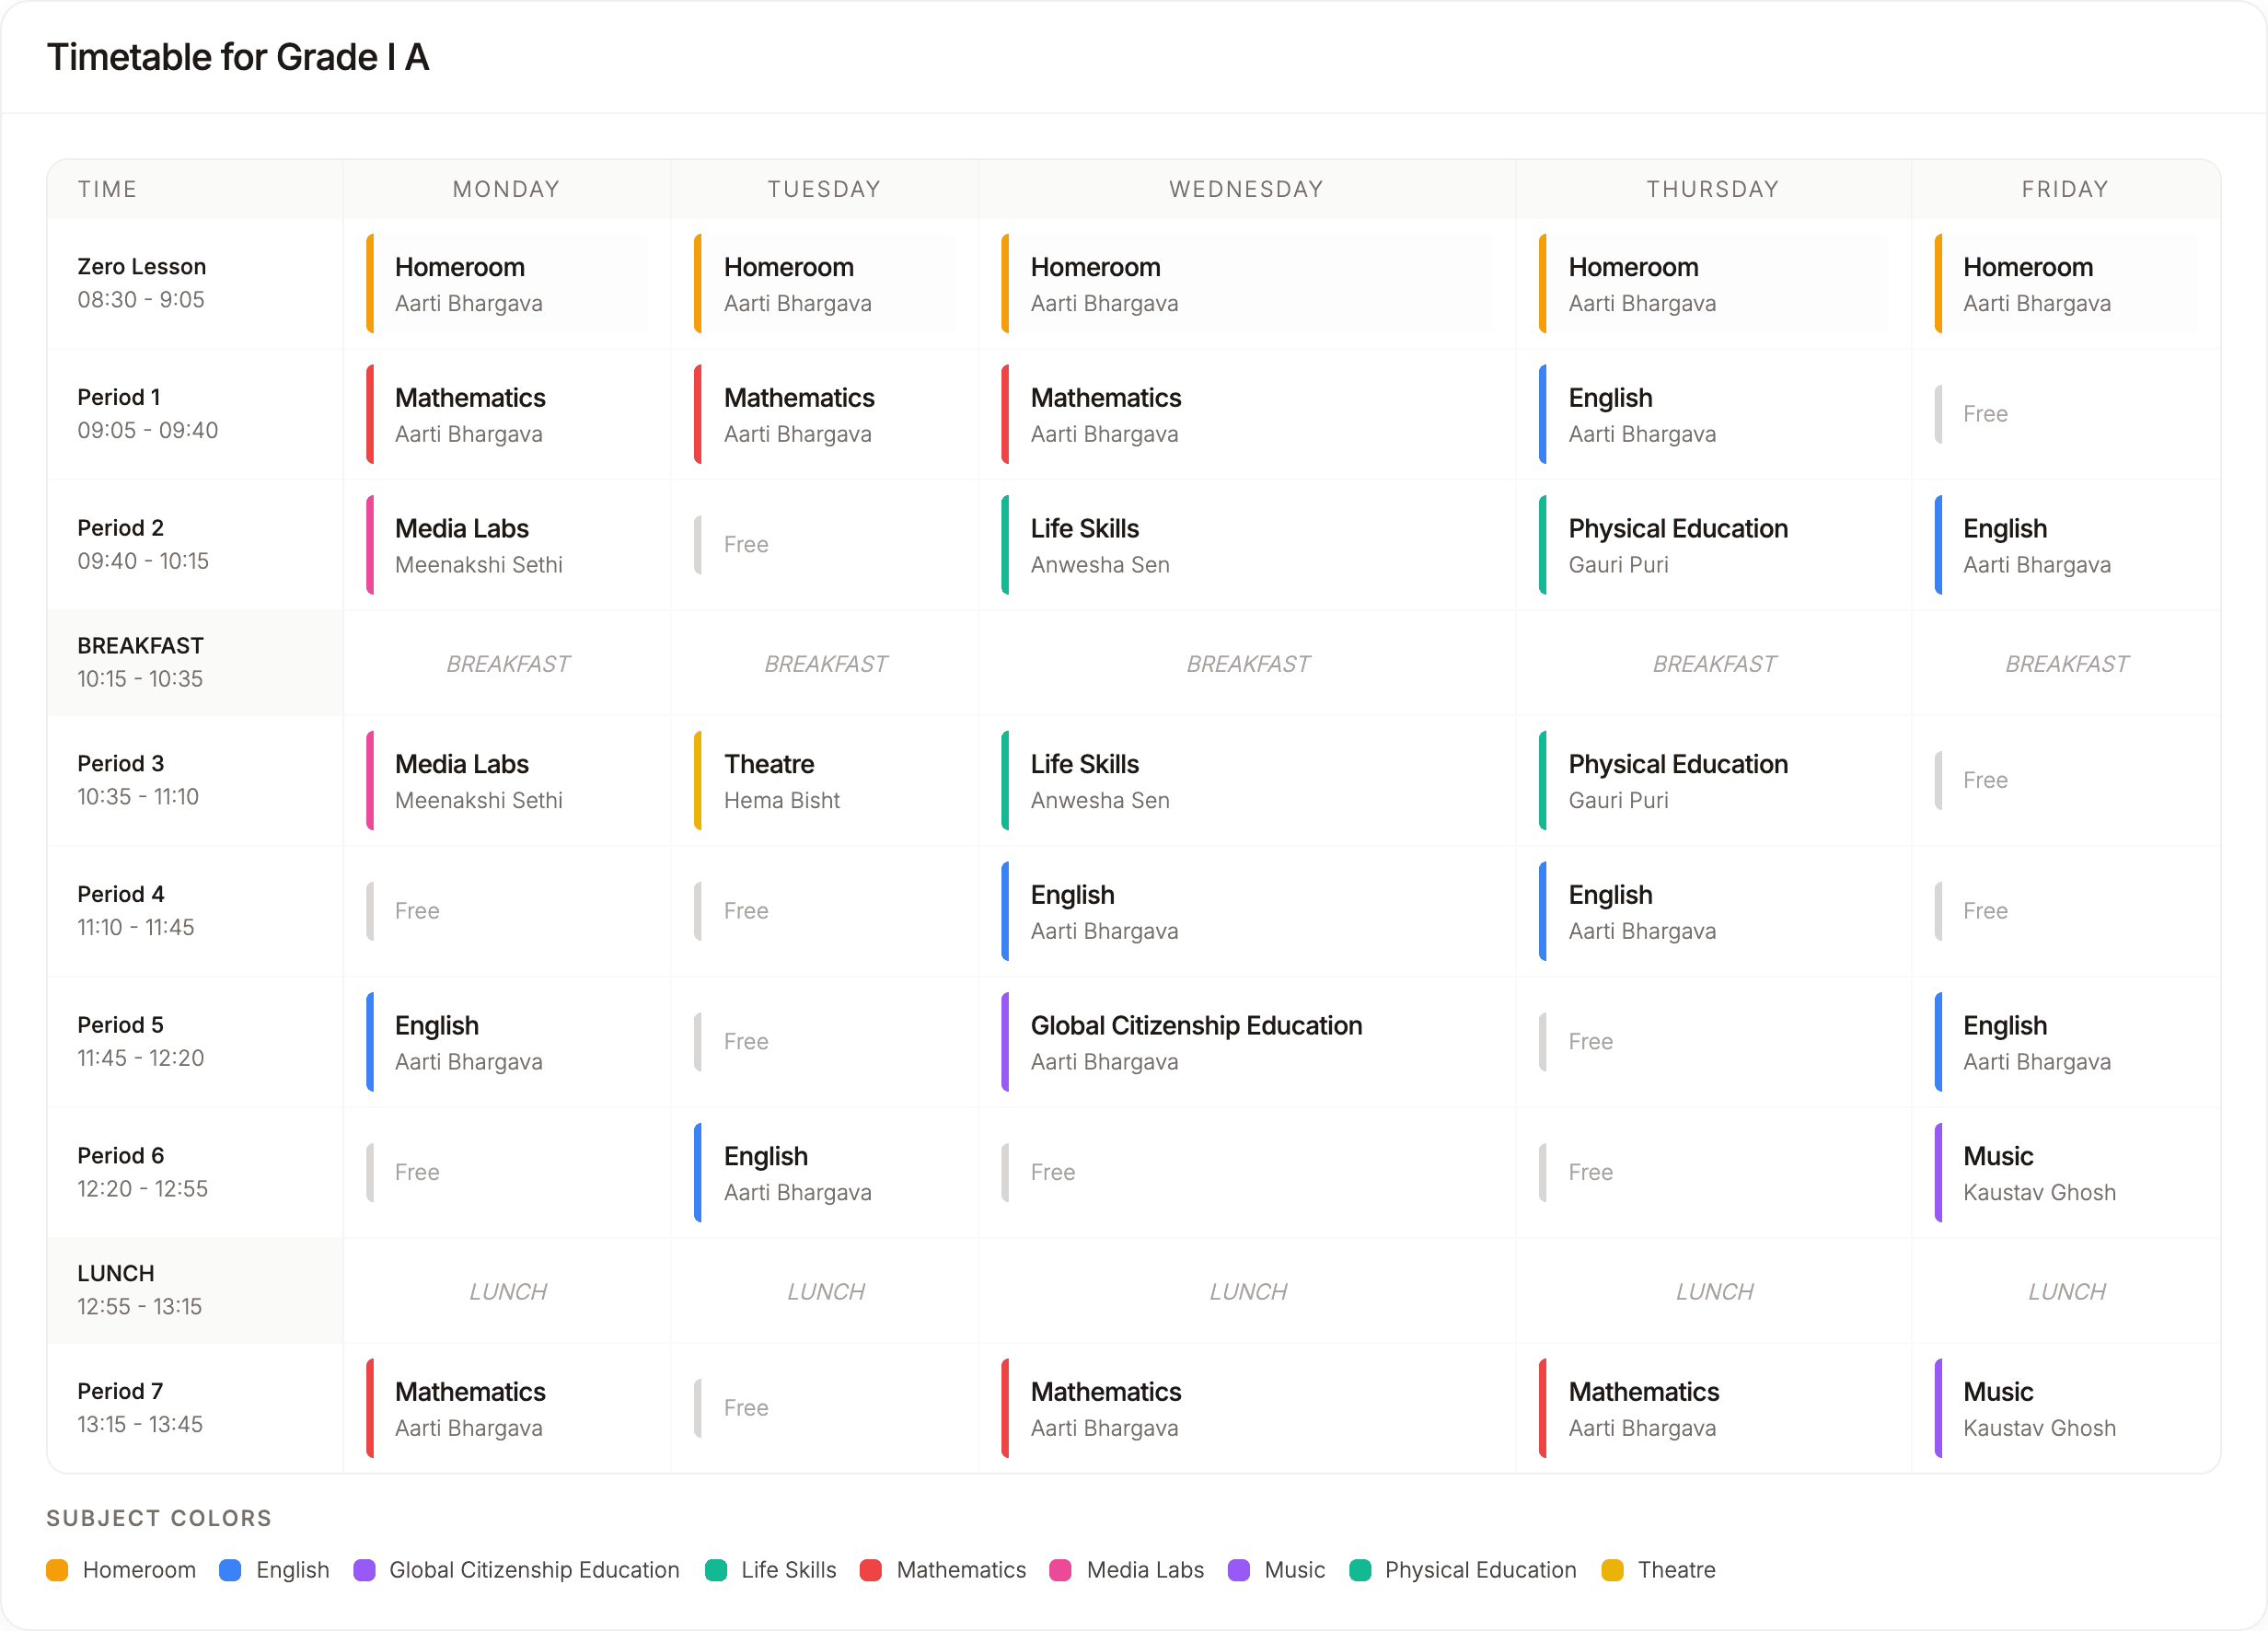Open Tuesday's Theatre class with Hema Bisht

tap(824, 781)
